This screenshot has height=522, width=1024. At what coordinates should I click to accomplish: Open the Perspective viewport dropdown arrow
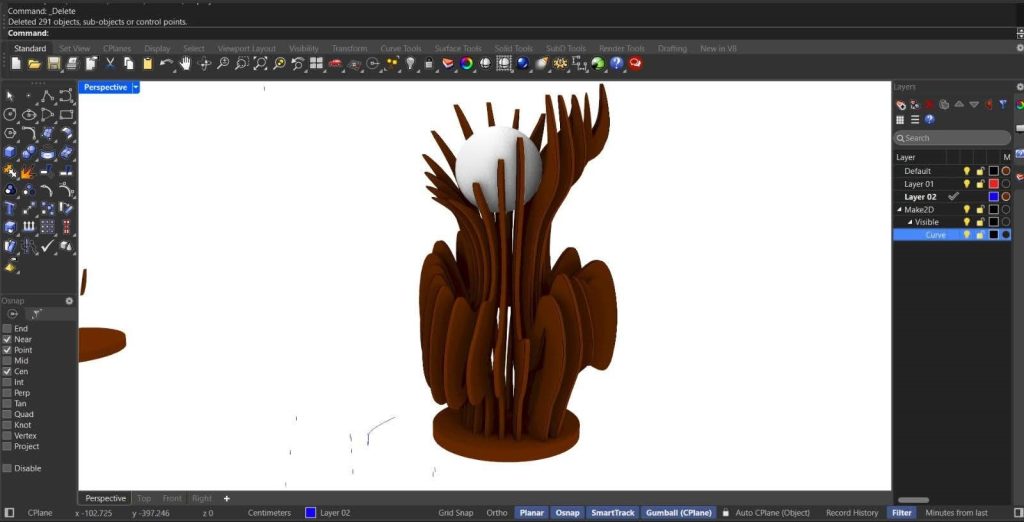(x=136, y=87)
